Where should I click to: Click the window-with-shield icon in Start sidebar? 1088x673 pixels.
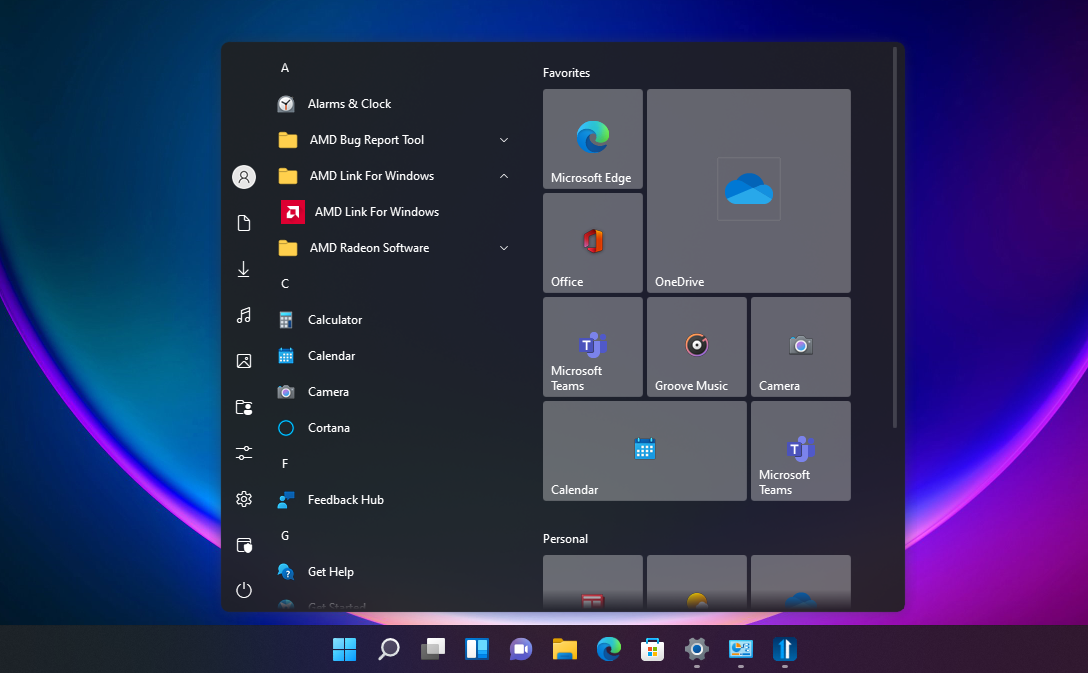click(244, 545)
